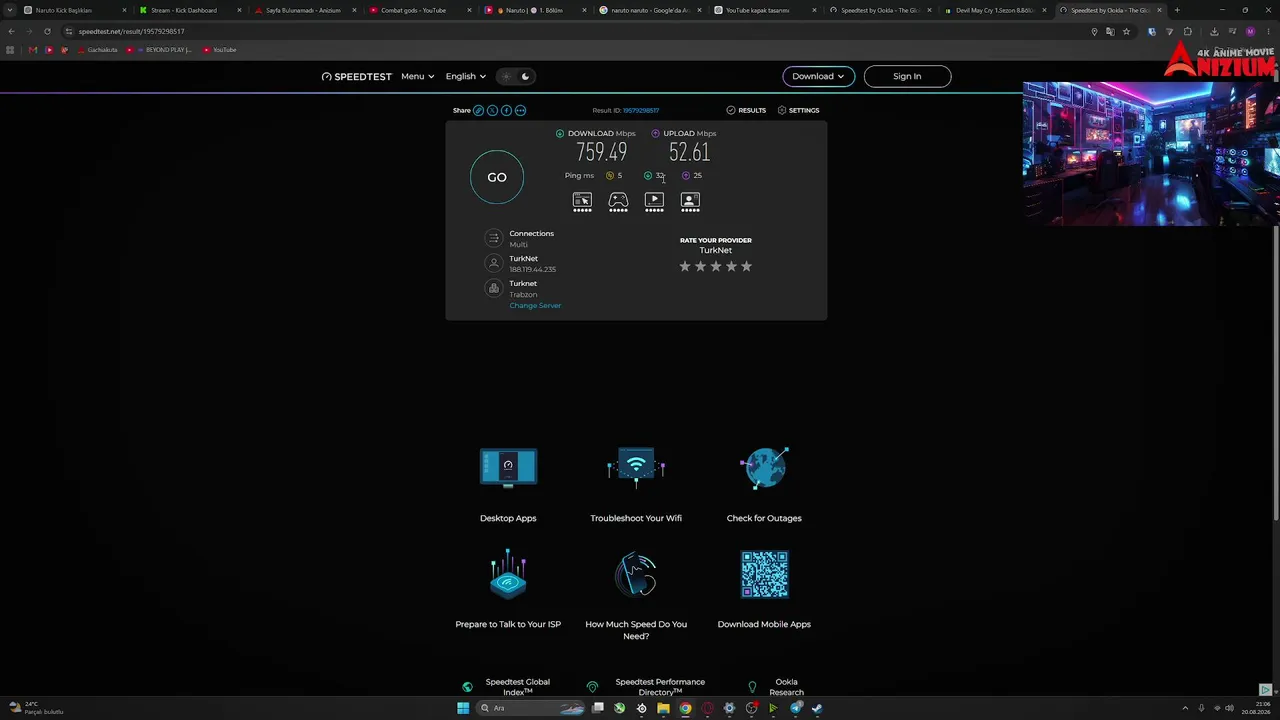Click the web browsing rating icon
Screen dimensions: 1280x720
pyautogui.click(x=582, y=202)
